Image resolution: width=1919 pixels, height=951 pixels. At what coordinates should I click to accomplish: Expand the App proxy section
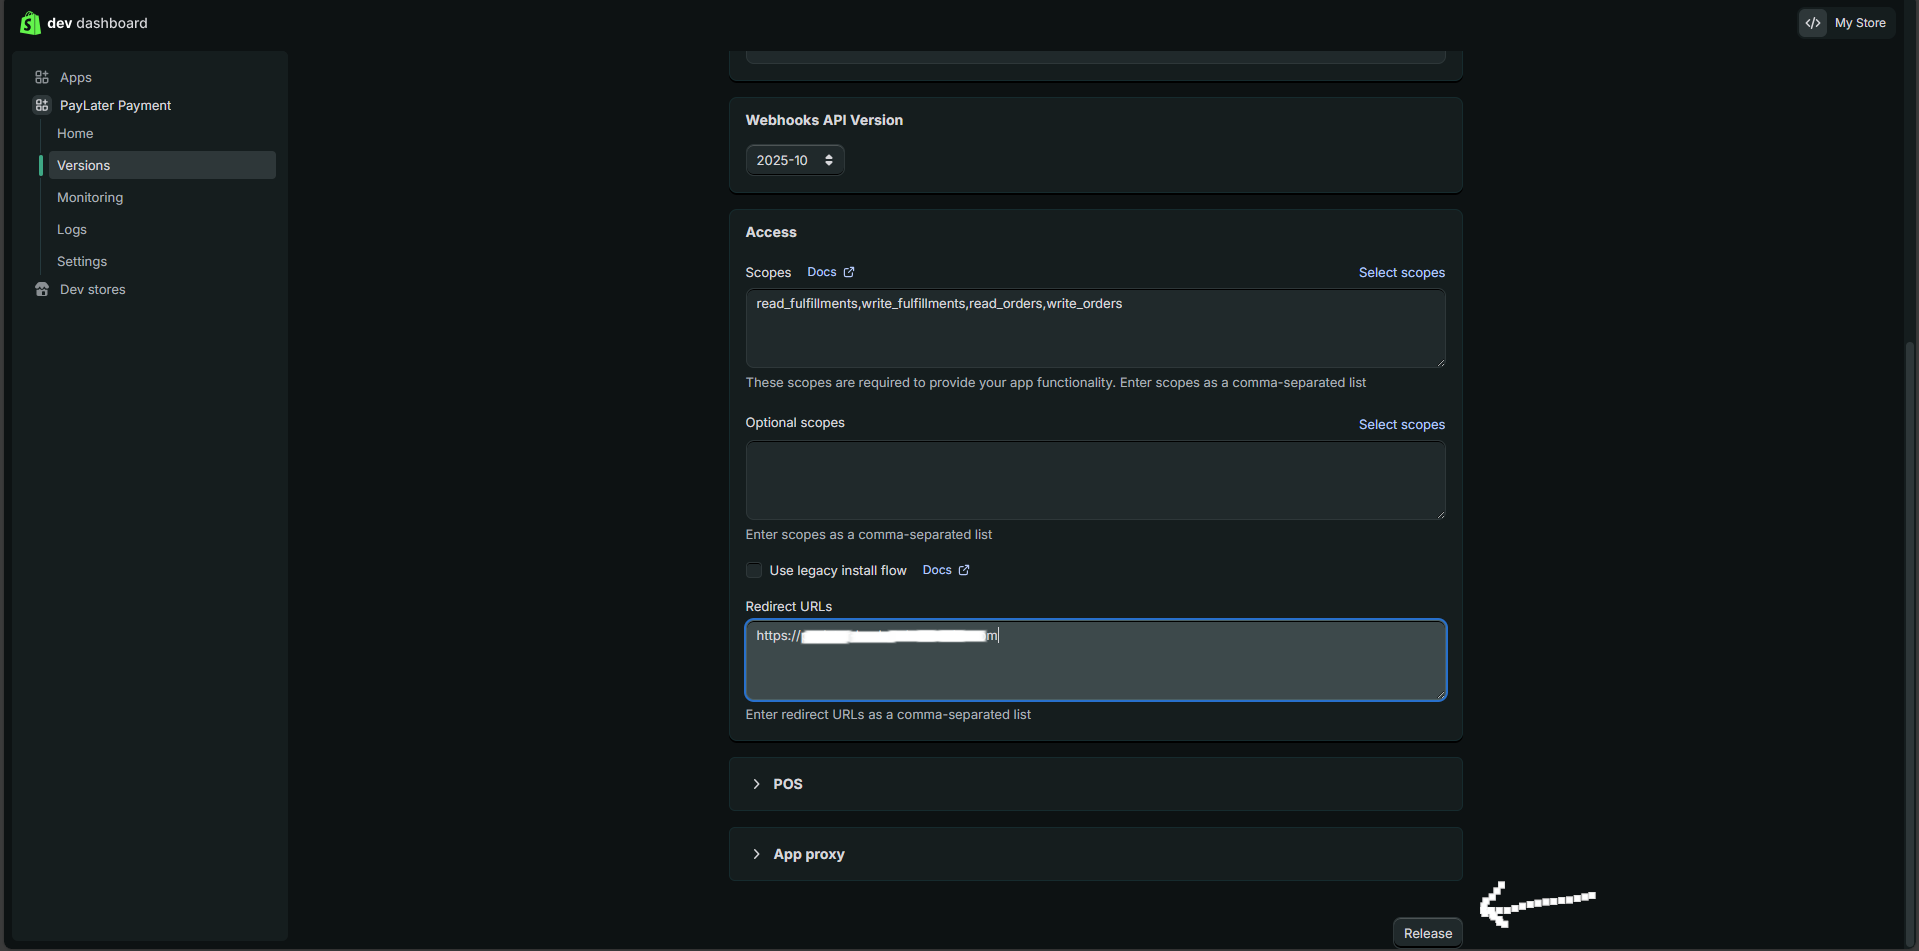click(1096, 854)
